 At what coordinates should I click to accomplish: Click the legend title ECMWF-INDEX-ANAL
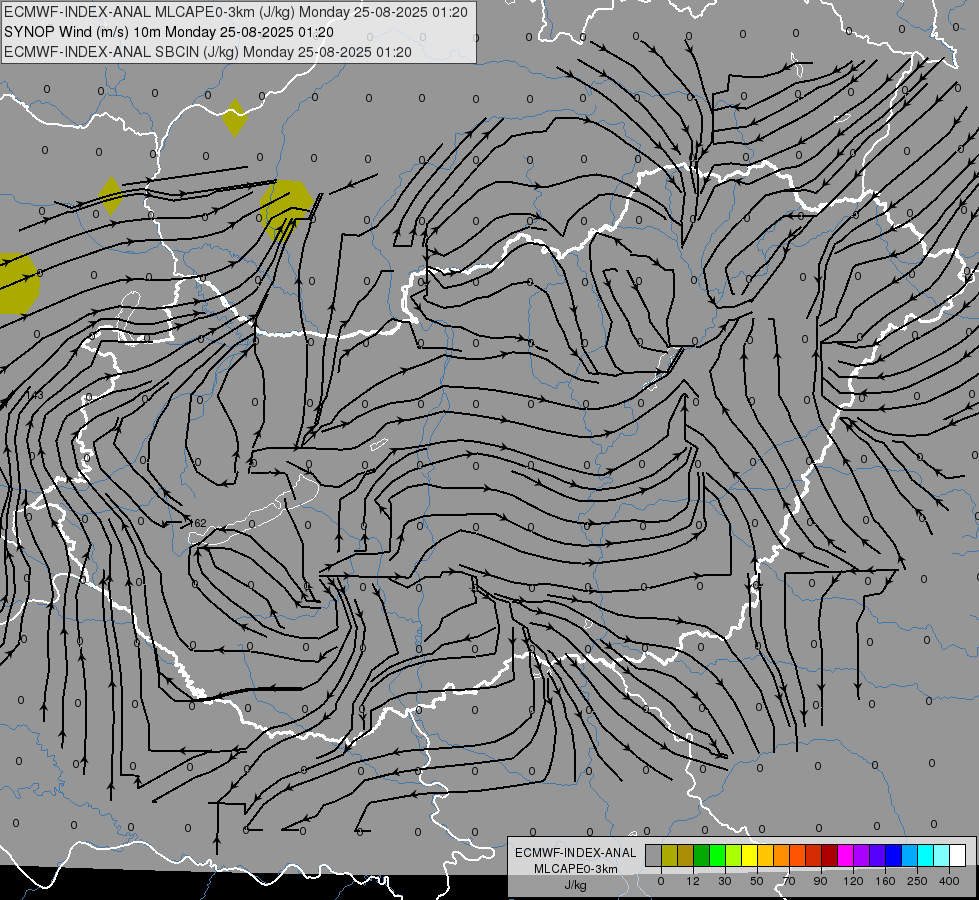(575, 853)
